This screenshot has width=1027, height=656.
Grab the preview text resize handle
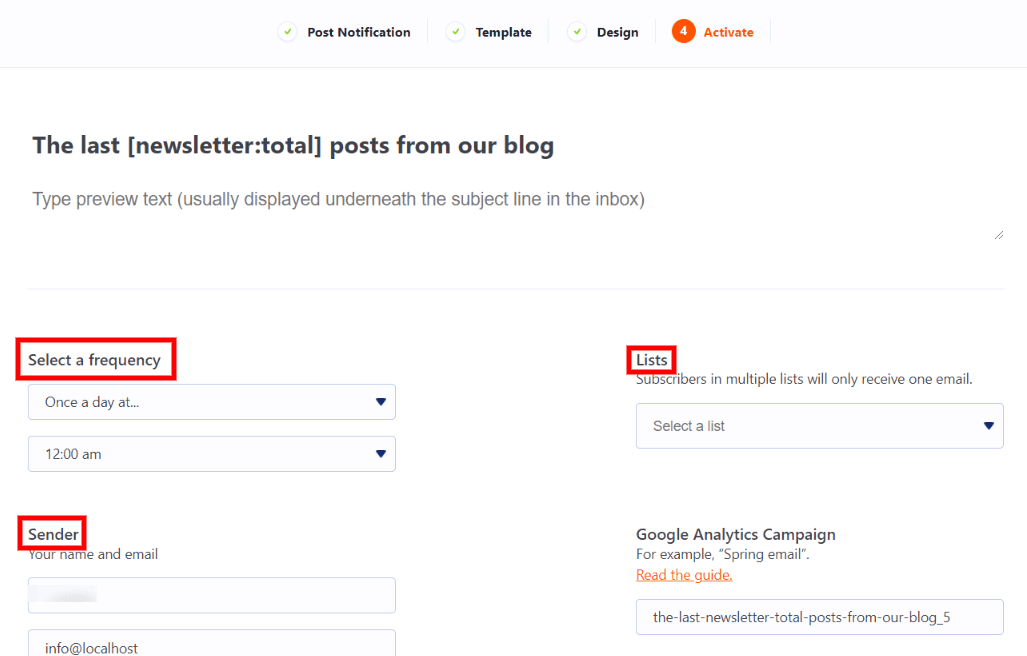point(999,235)
